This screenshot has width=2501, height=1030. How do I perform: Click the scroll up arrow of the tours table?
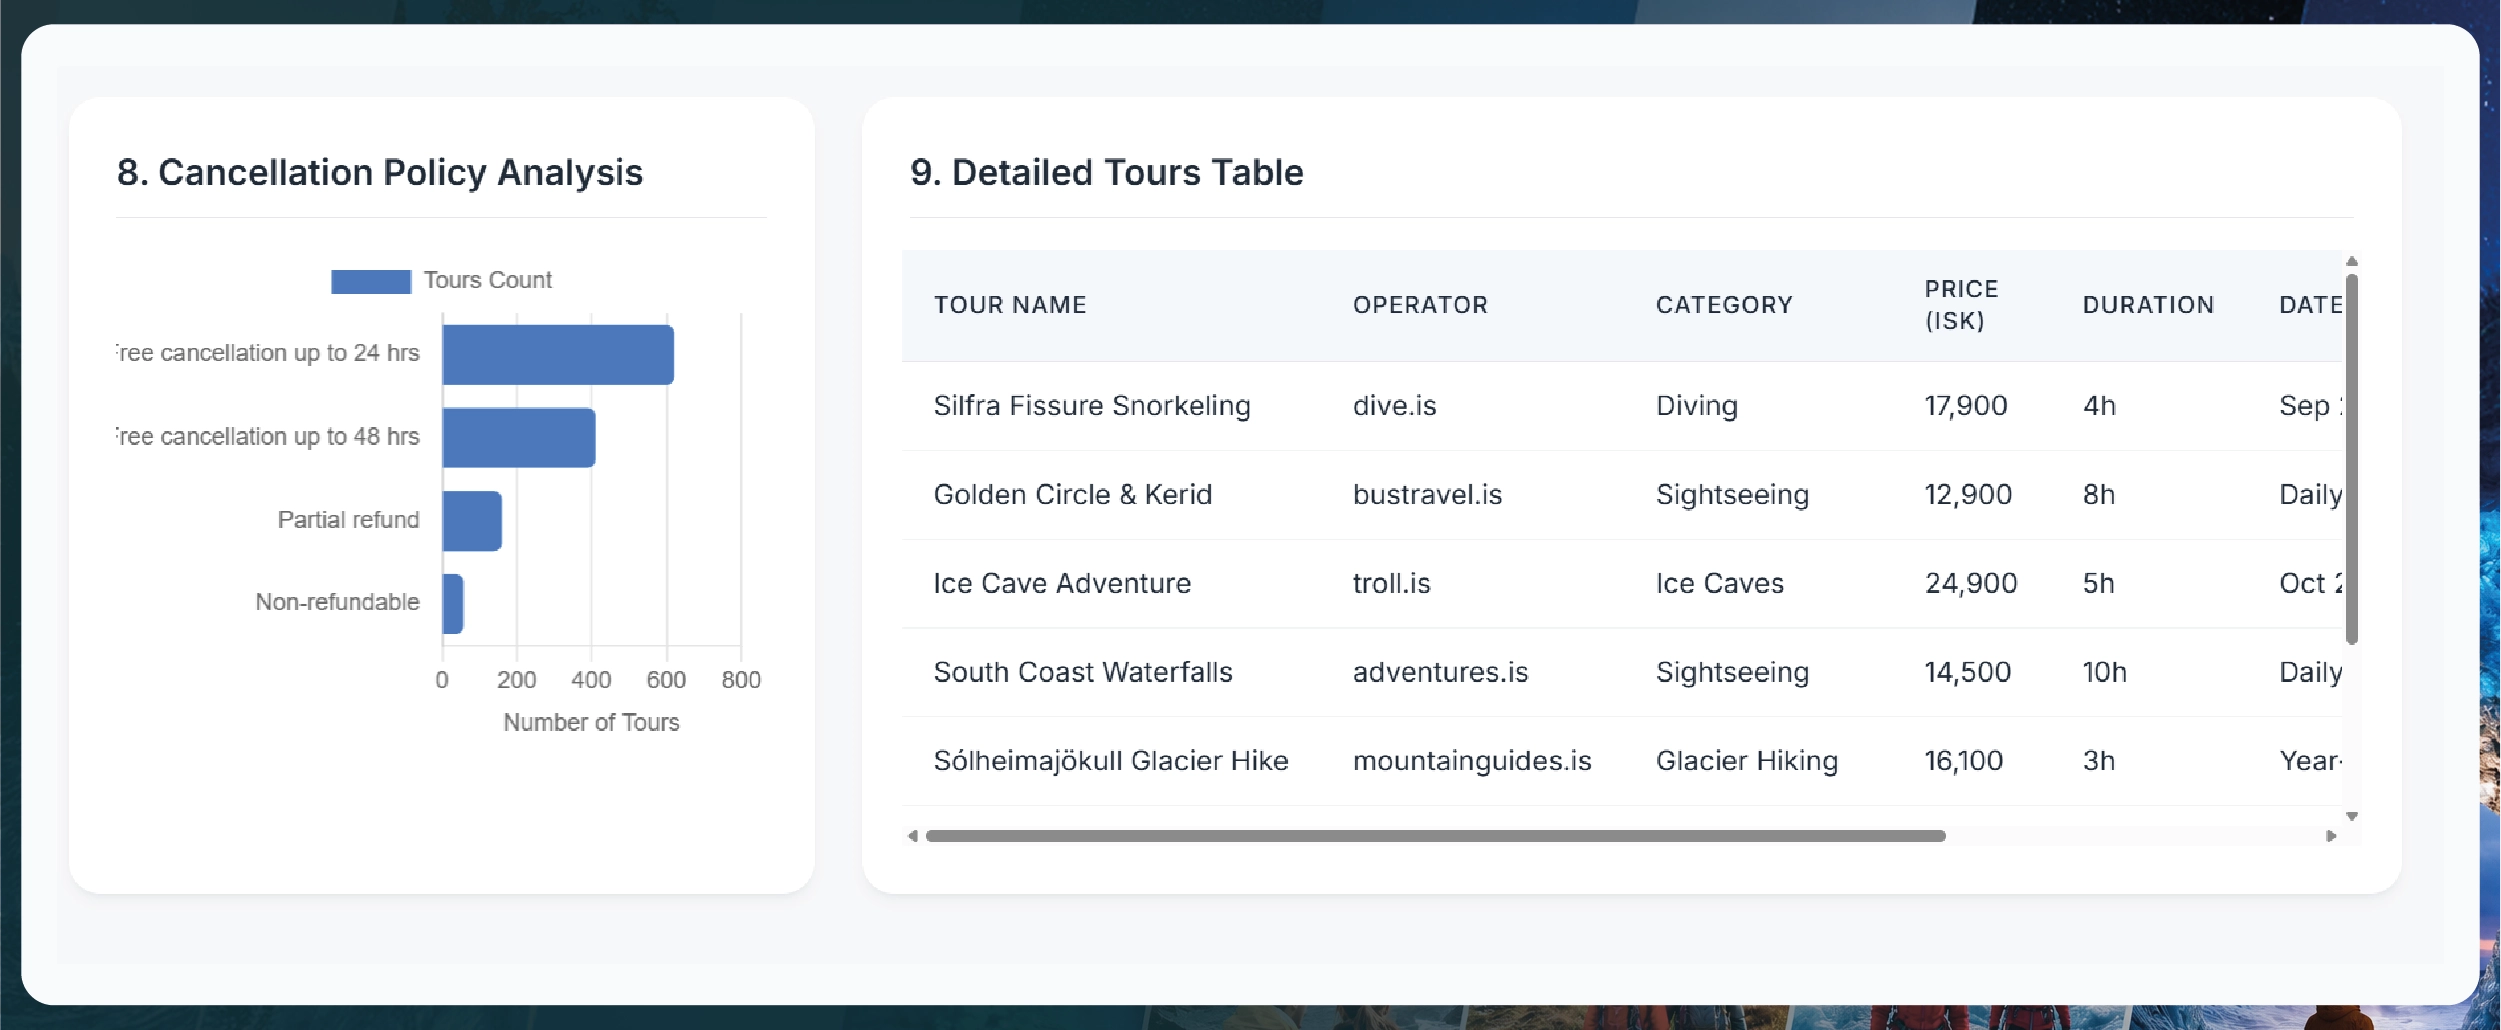(2352, 261)
